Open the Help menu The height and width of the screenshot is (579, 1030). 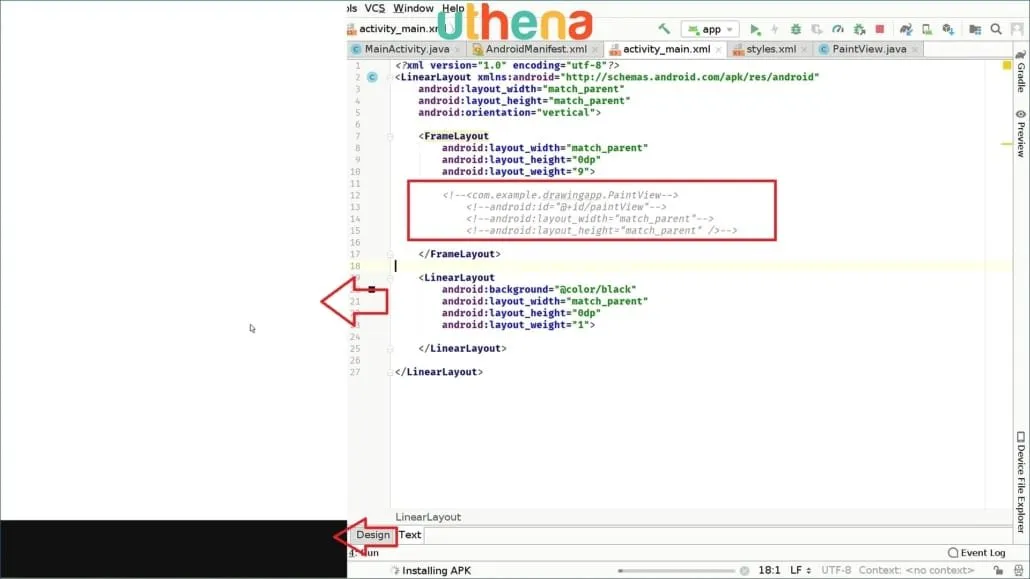[x=453, y=9]
